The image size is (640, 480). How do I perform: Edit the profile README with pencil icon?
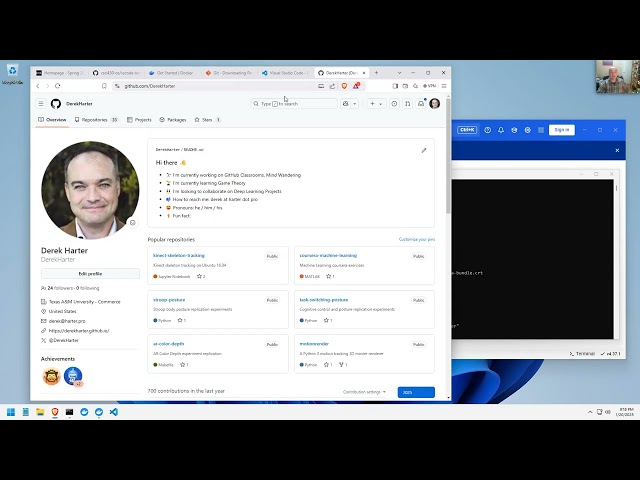424,150
